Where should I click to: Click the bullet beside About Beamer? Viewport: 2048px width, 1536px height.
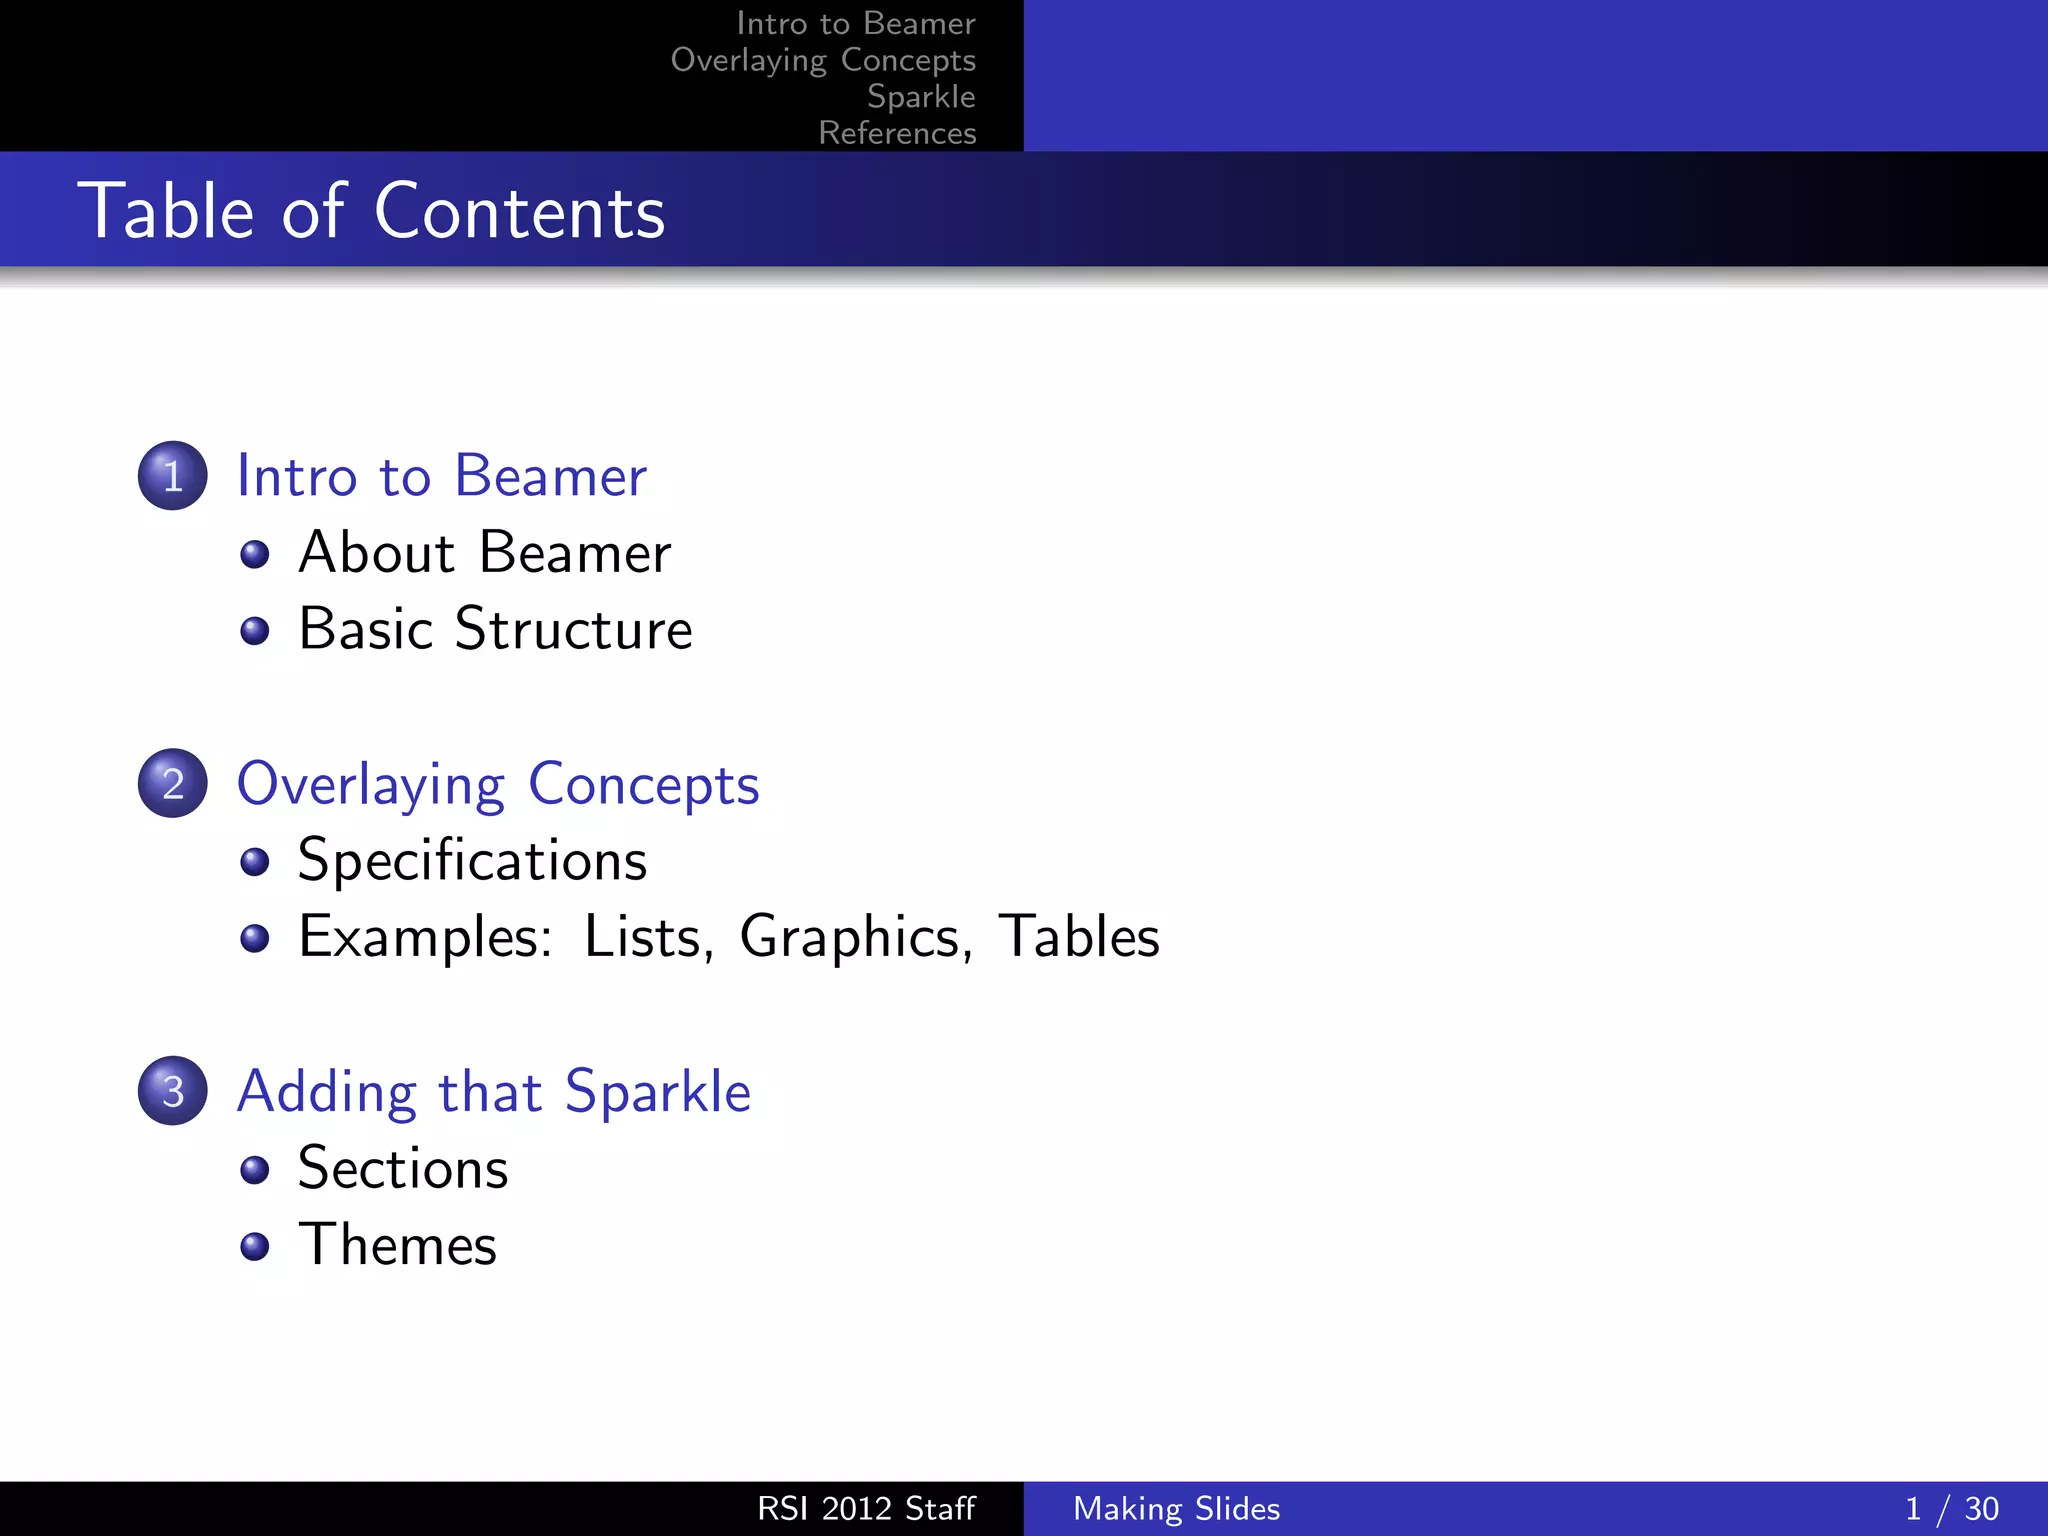(x=255, y=554)
